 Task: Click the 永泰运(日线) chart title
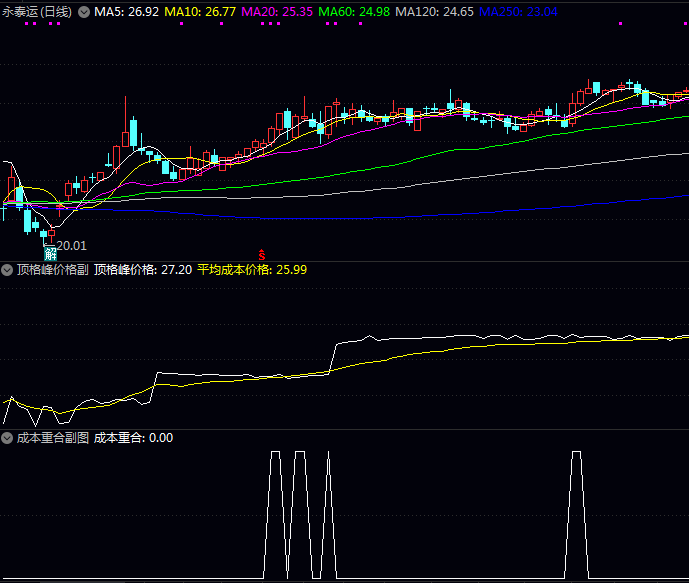(x=37, y=12)
